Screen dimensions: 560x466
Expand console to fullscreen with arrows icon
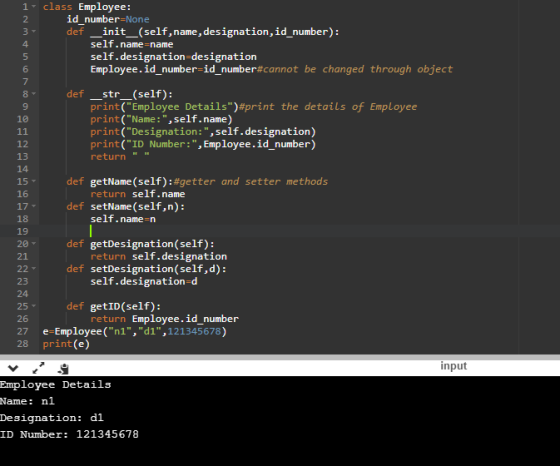pos(38,368)
